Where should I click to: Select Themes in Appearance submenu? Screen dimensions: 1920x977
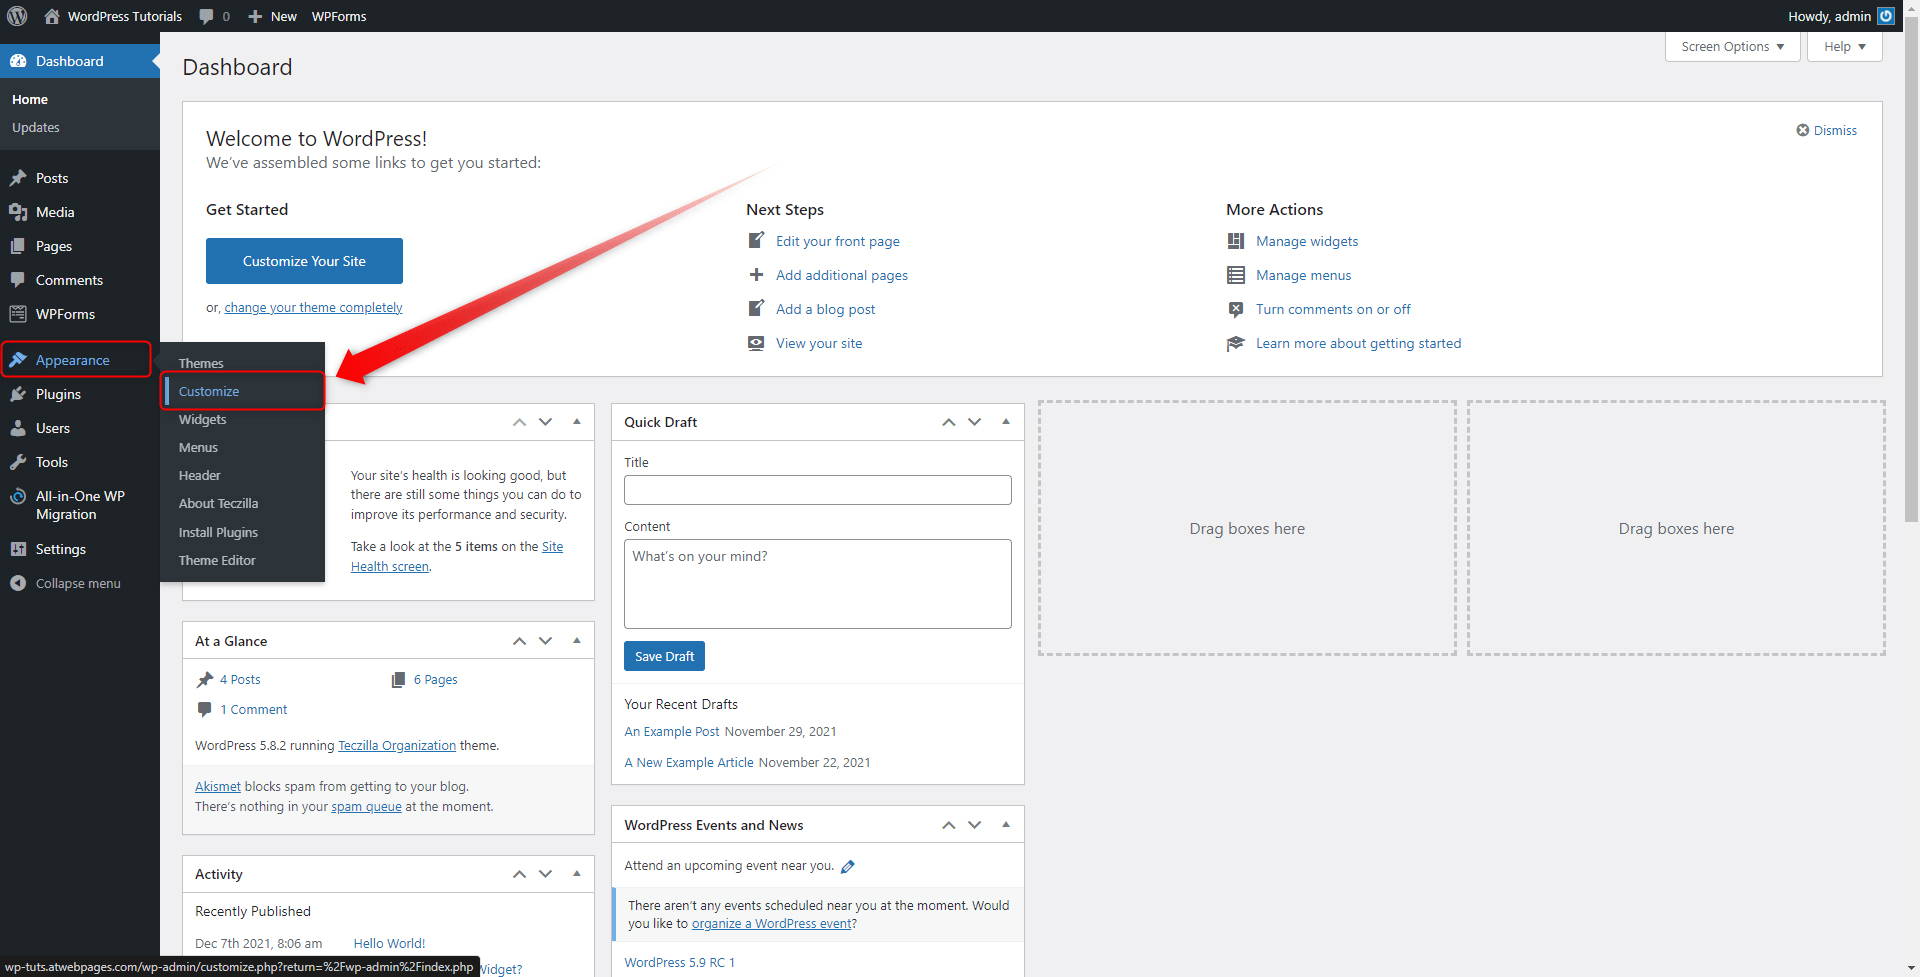[243, 363]
